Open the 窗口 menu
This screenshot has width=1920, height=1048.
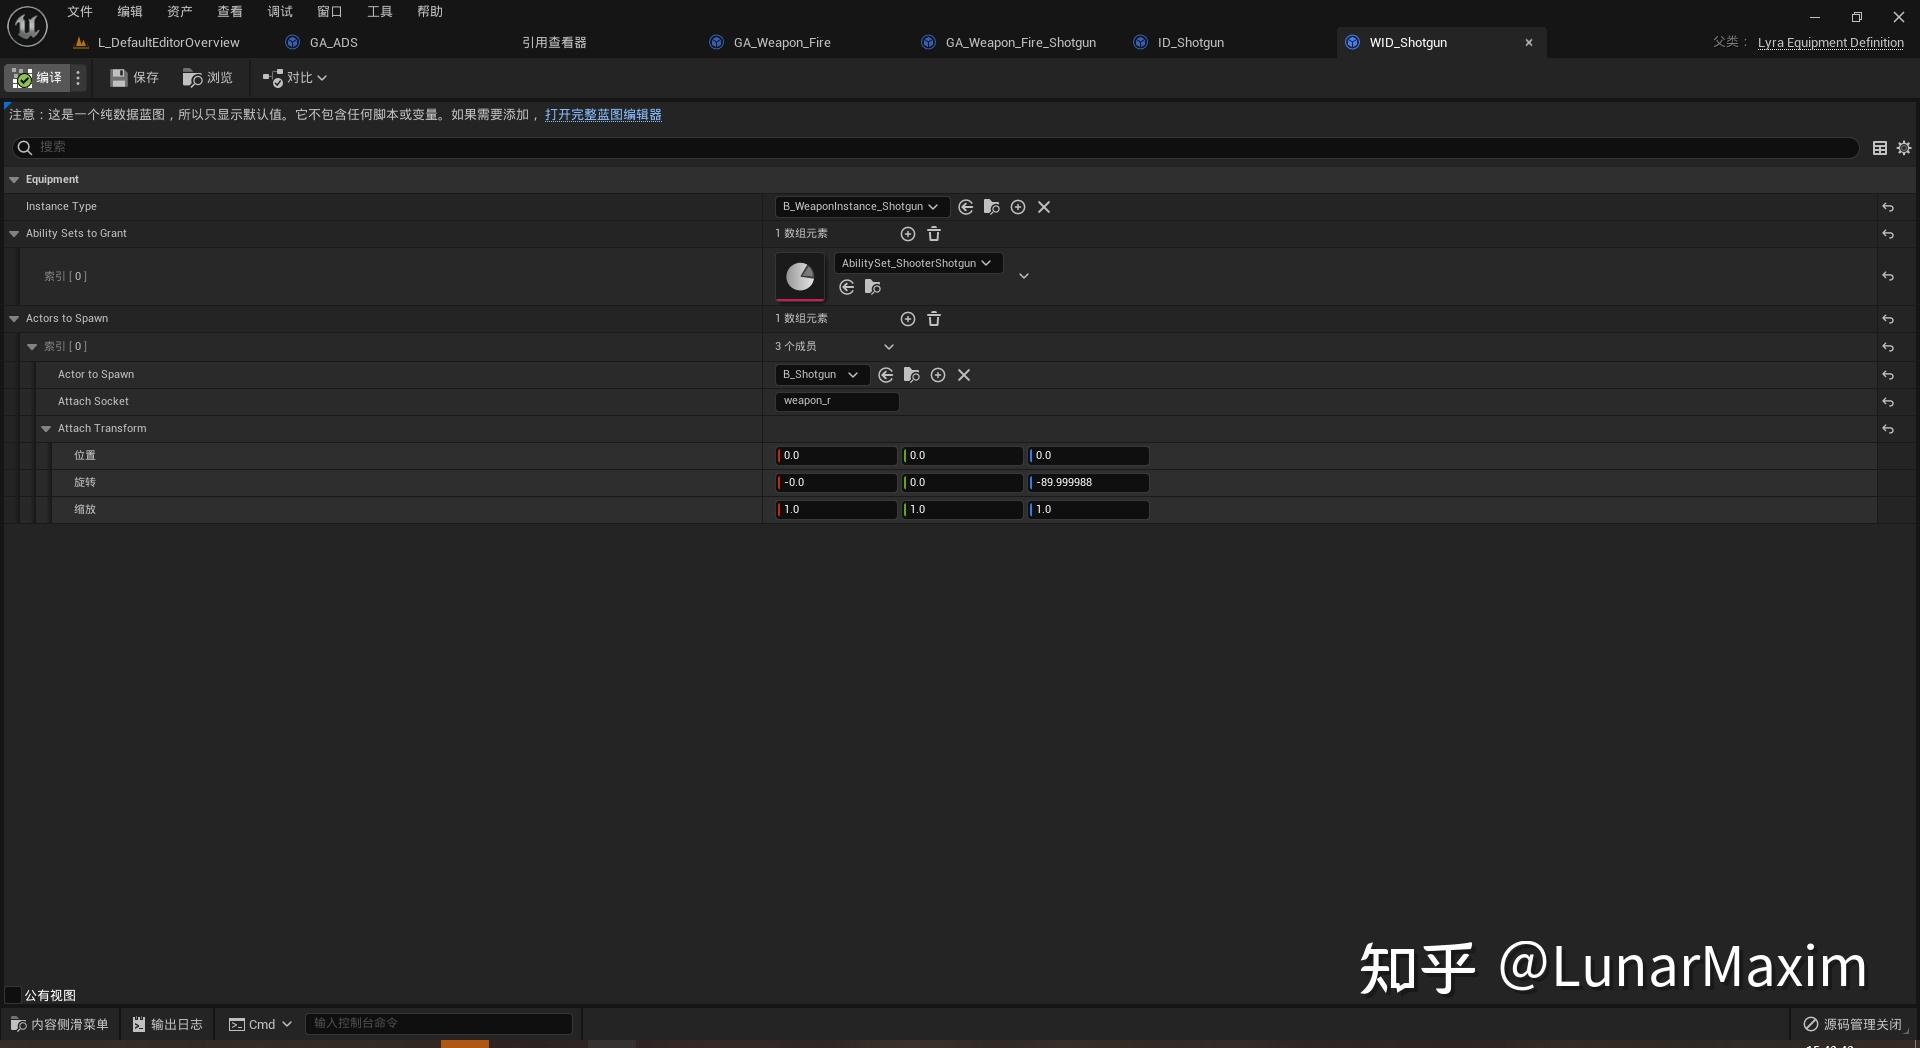tap(330, 12)
